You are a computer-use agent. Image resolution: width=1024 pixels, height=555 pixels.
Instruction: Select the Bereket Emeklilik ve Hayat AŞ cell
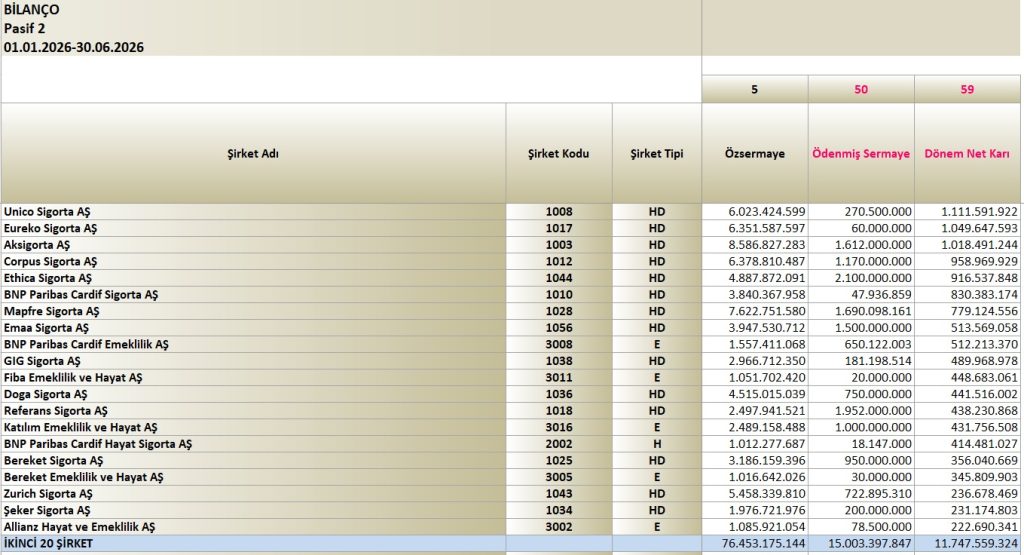point(253,477)
